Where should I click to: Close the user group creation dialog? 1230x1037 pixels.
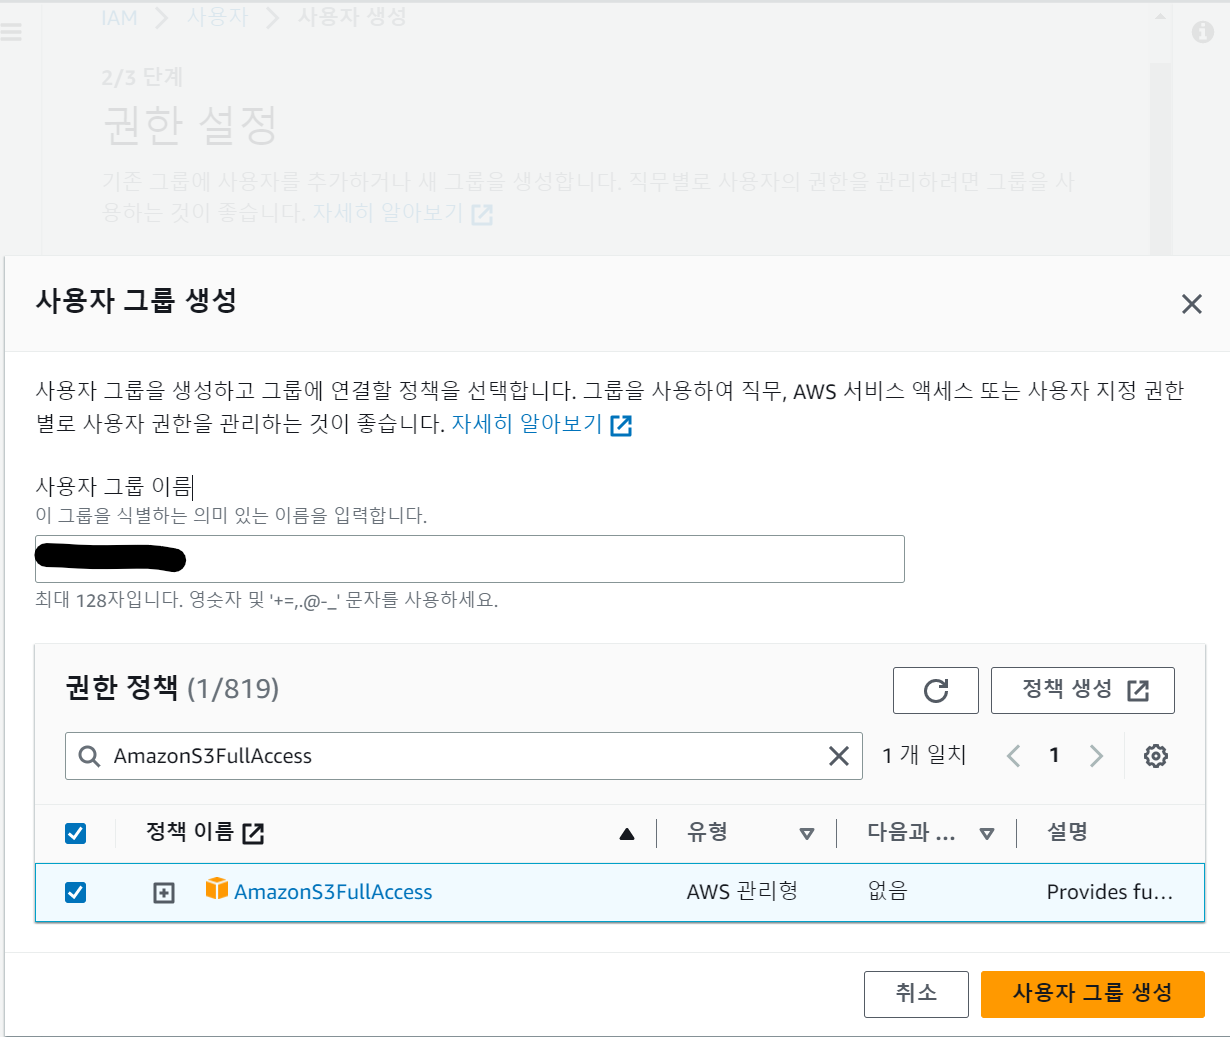tap(1191, 304)
